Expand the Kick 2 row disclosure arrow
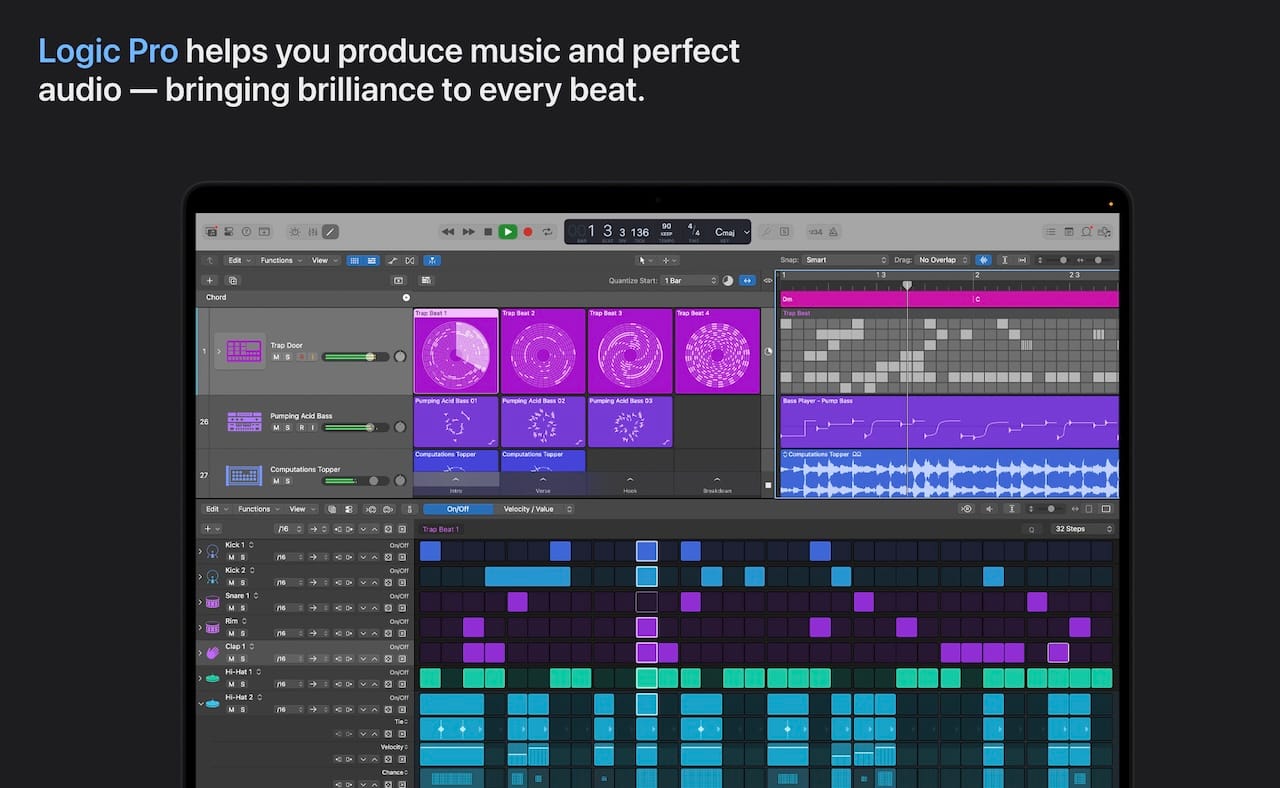Screen dimensions: 1280x788 pos(200,577)
